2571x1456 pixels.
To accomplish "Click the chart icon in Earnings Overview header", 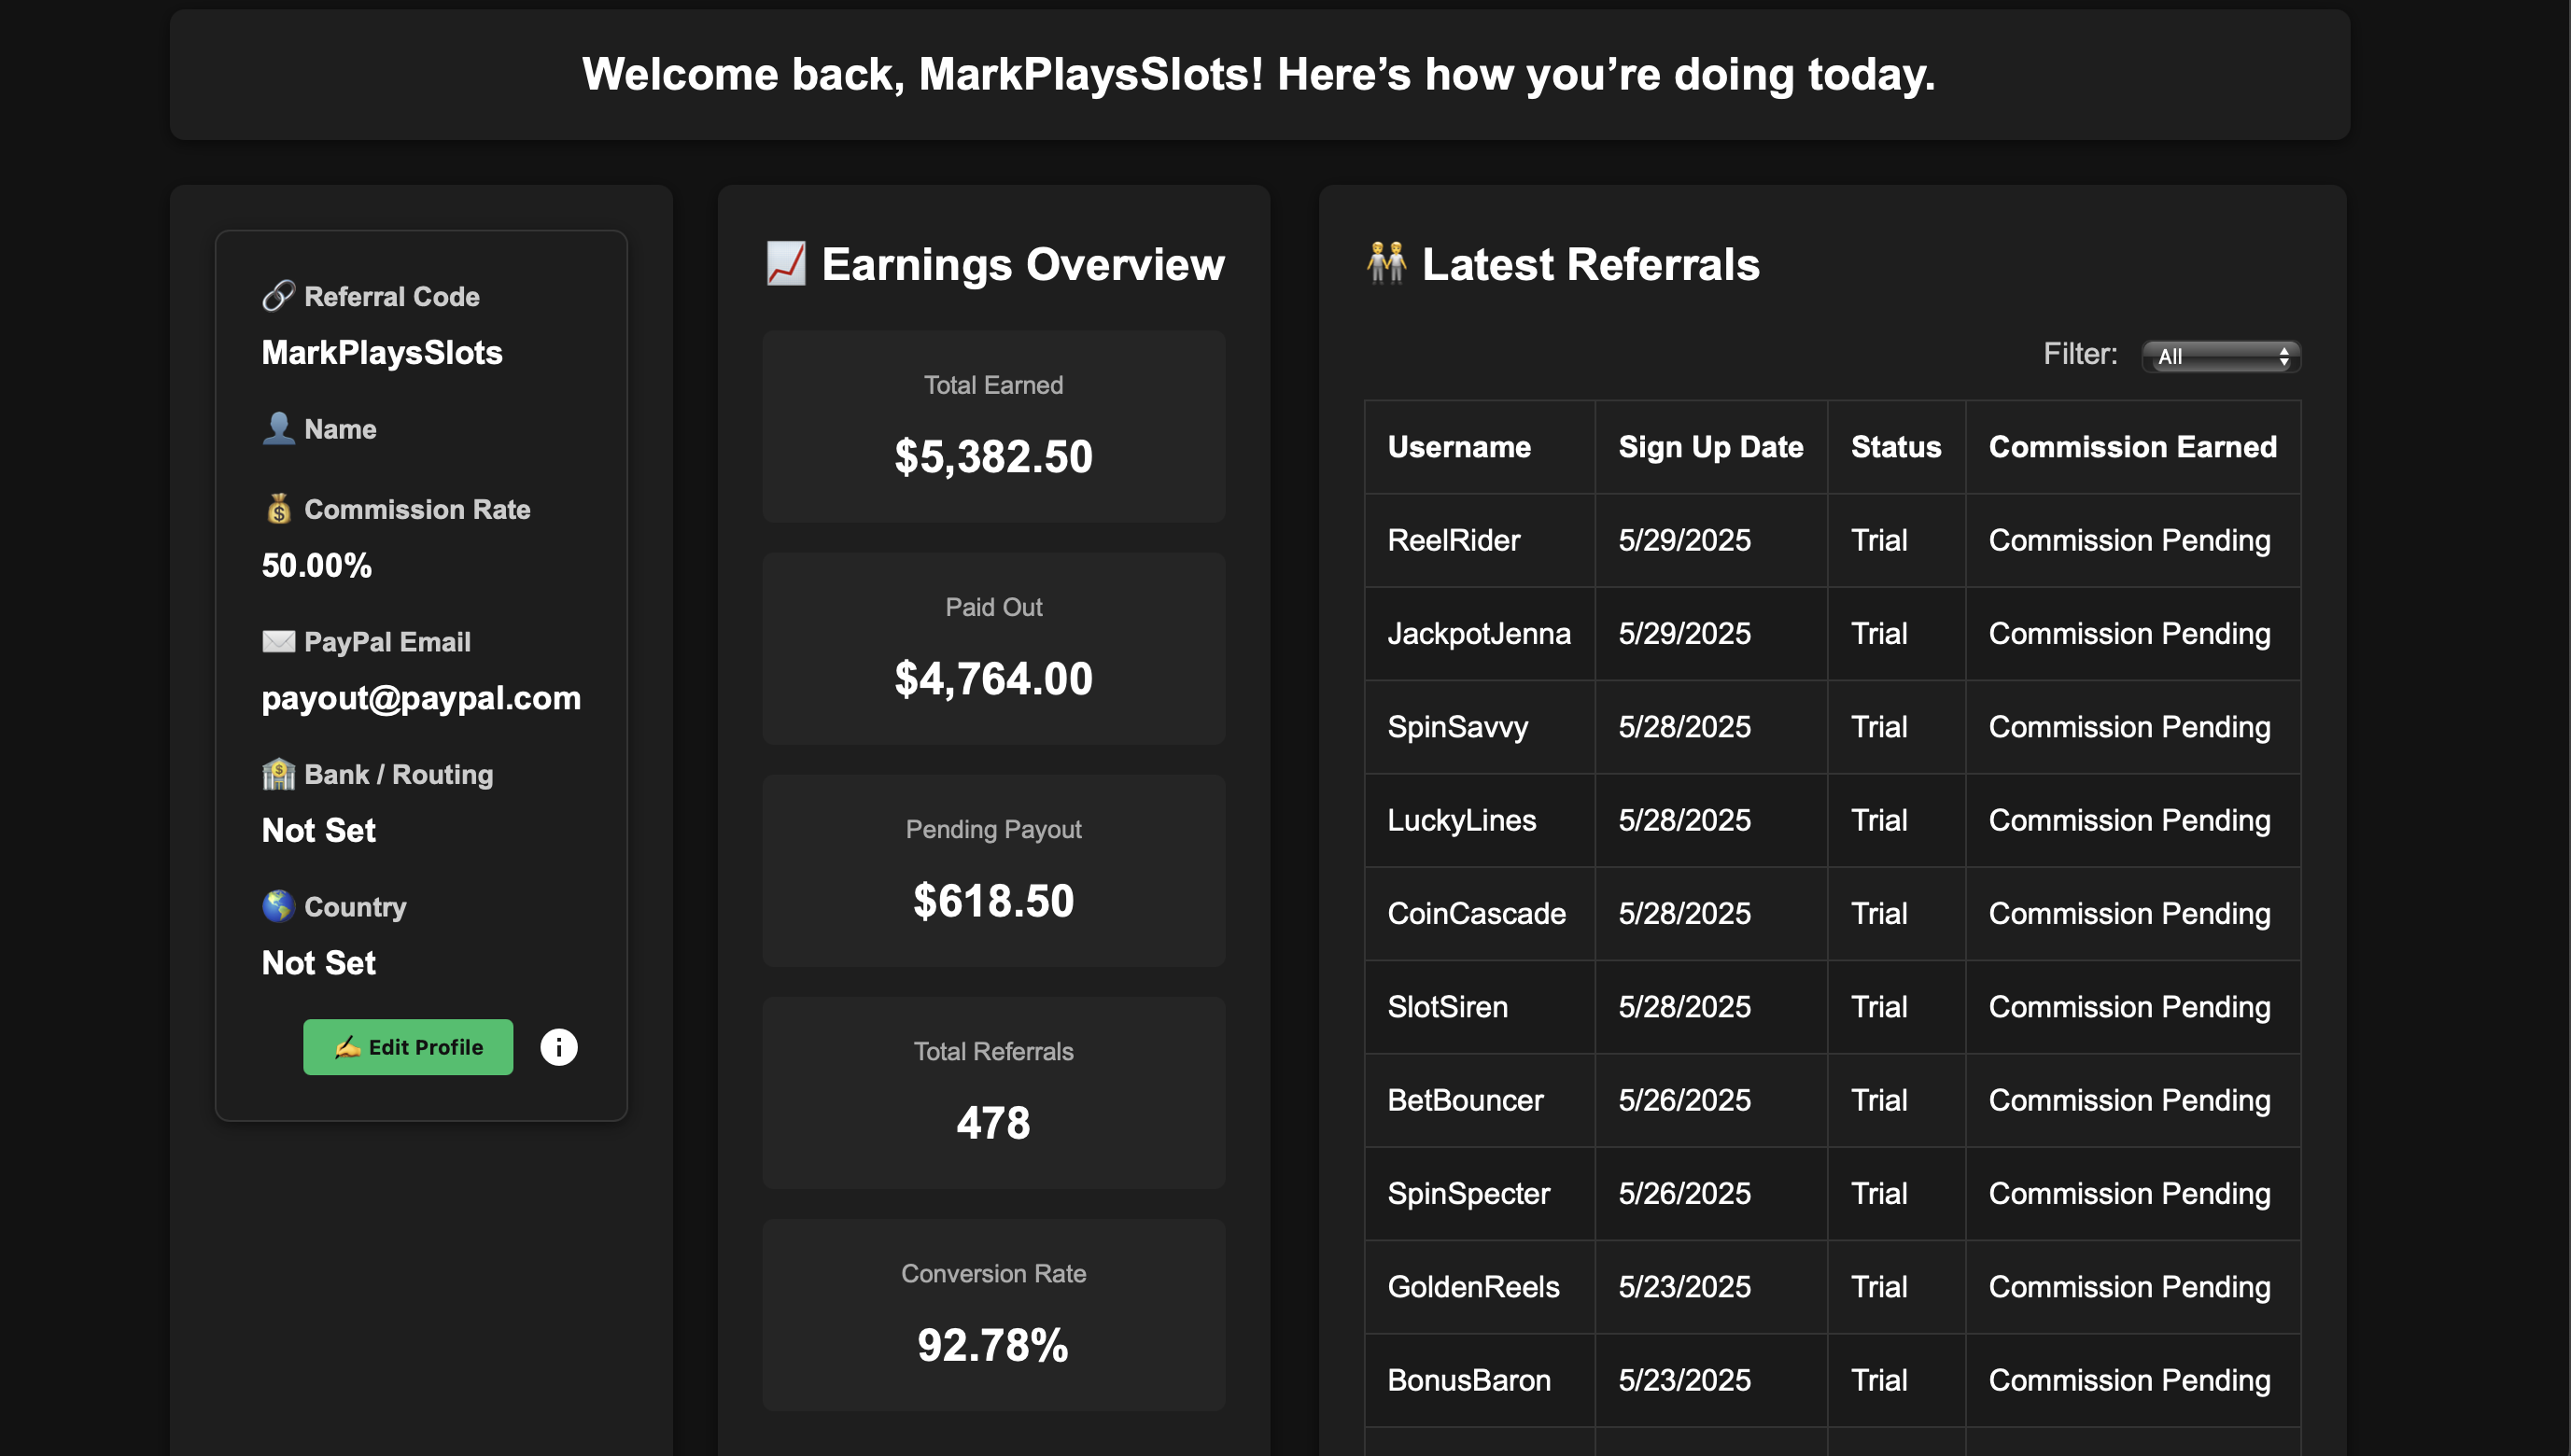I will [x=785, y=263].
